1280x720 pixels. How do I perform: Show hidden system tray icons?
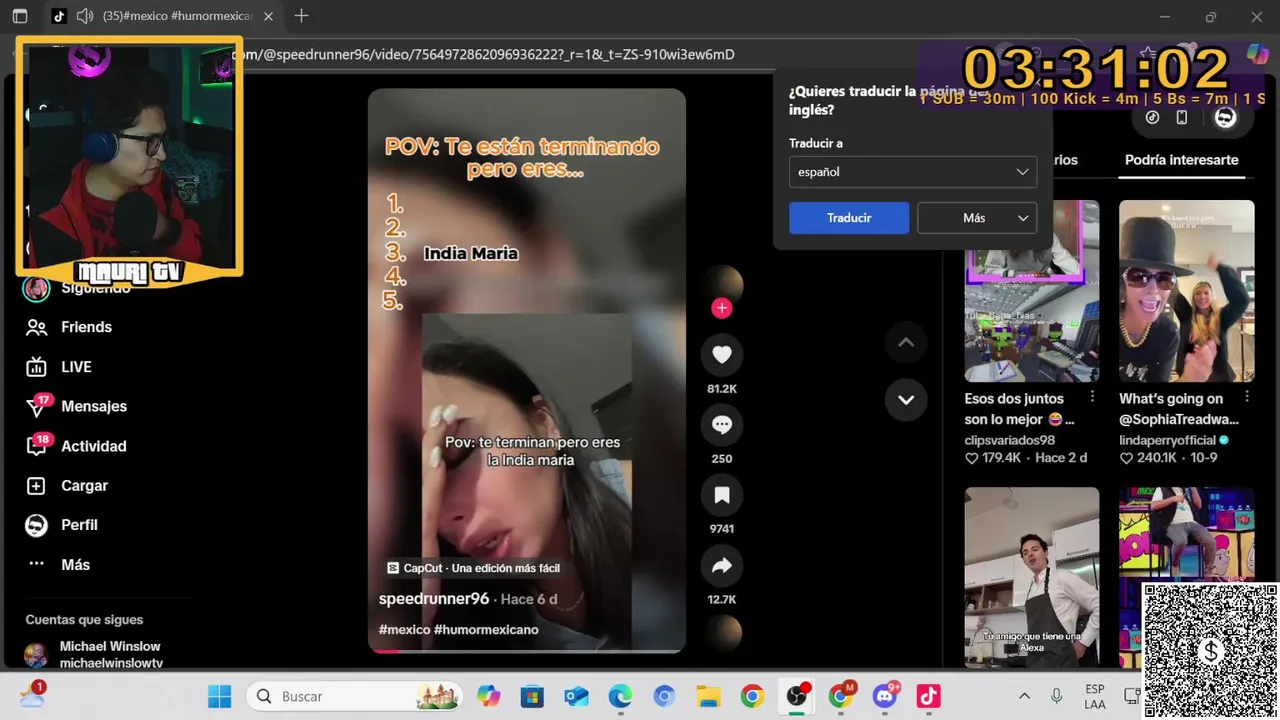[x=1024, y=696]
